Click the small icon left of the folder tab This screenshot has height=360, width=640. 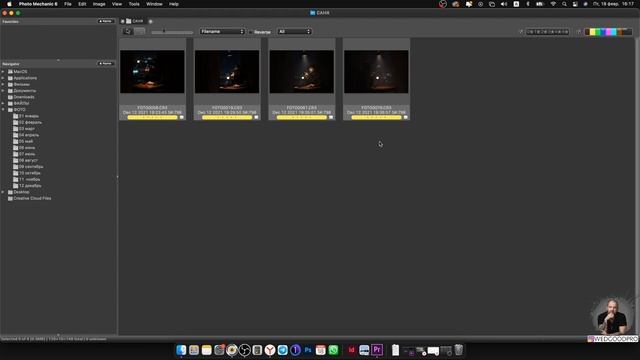pos(122,21)
